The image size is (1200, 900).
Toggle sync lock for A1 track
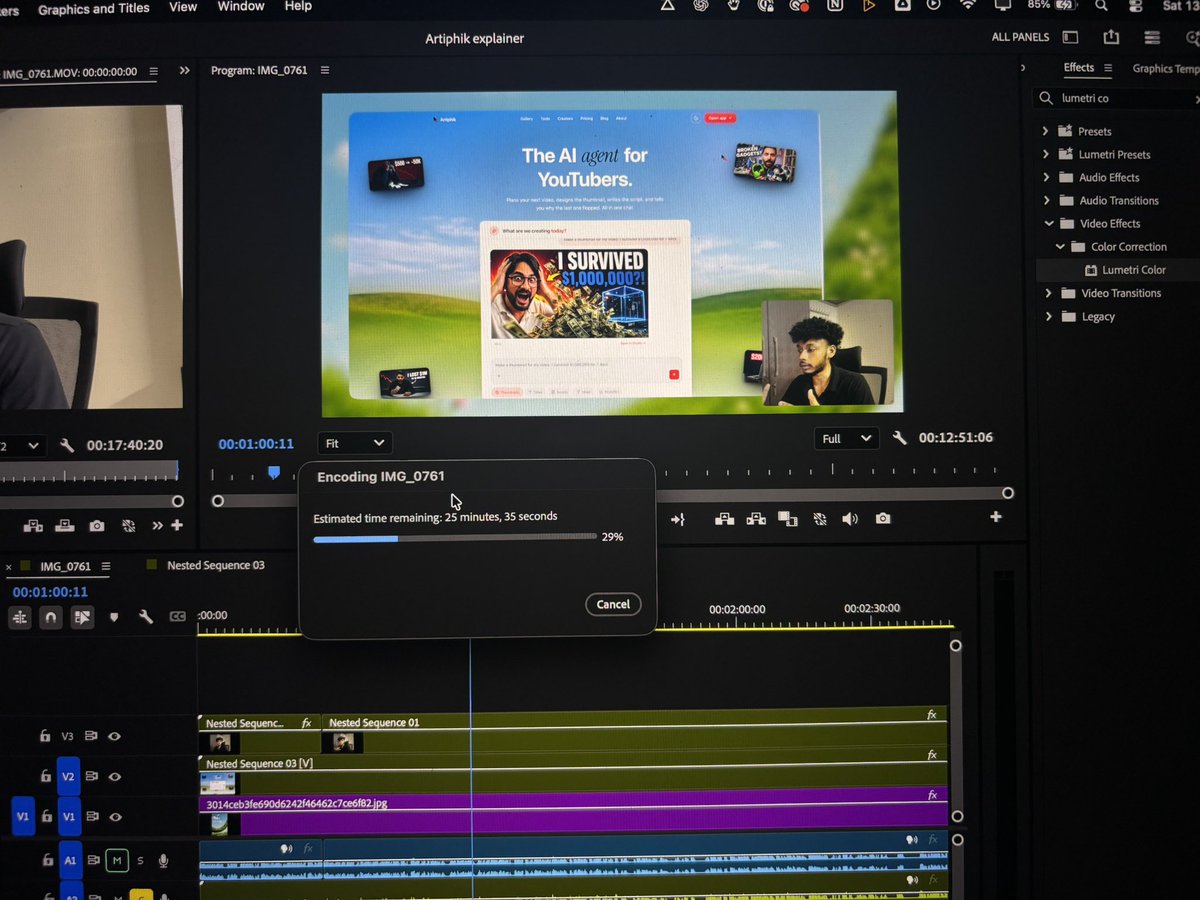(93, 860)
